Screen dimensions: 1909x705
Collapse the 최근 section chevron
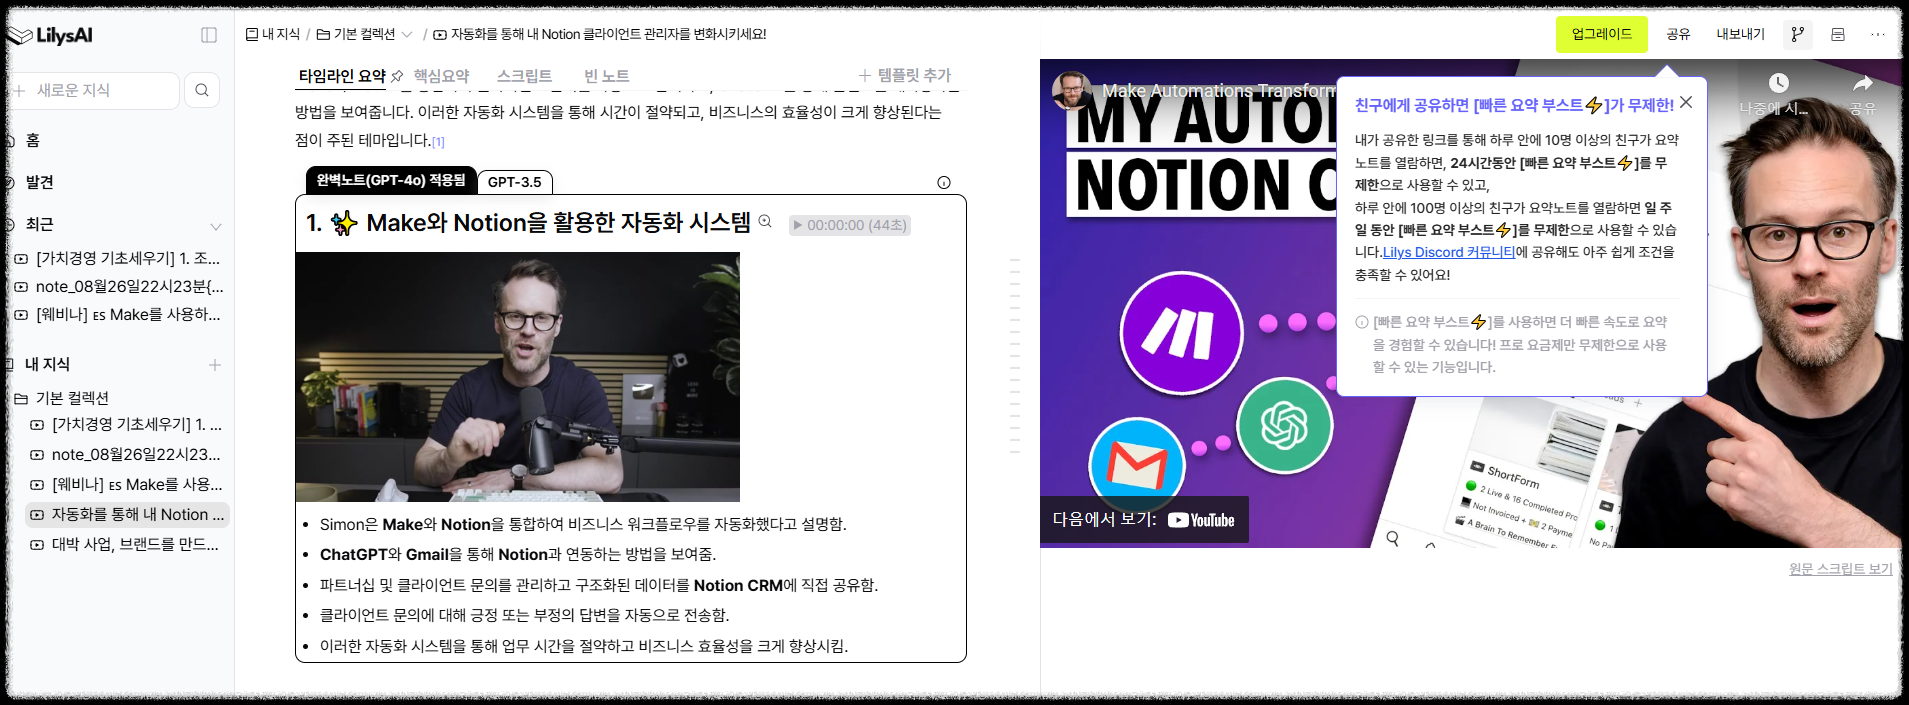click(x=215, y=226)
